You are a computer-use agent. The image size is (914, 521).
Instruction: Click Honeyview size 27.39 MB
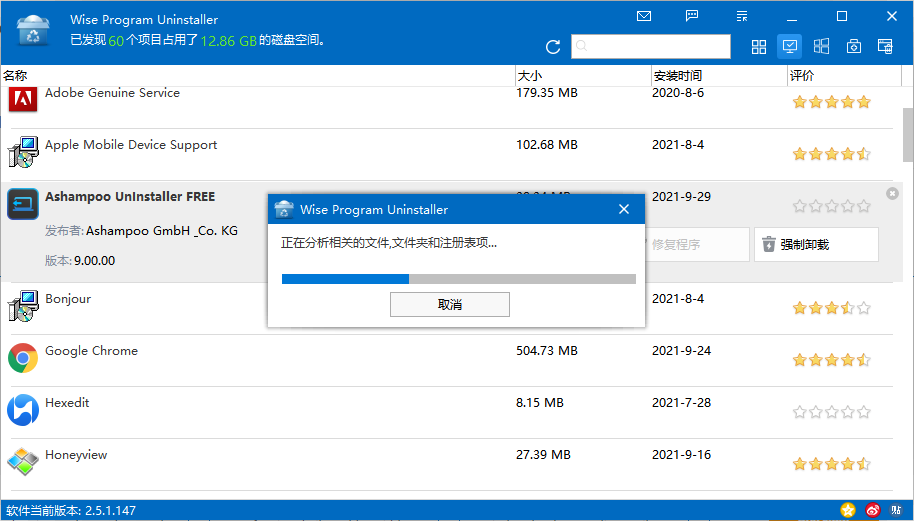(543, 455)
